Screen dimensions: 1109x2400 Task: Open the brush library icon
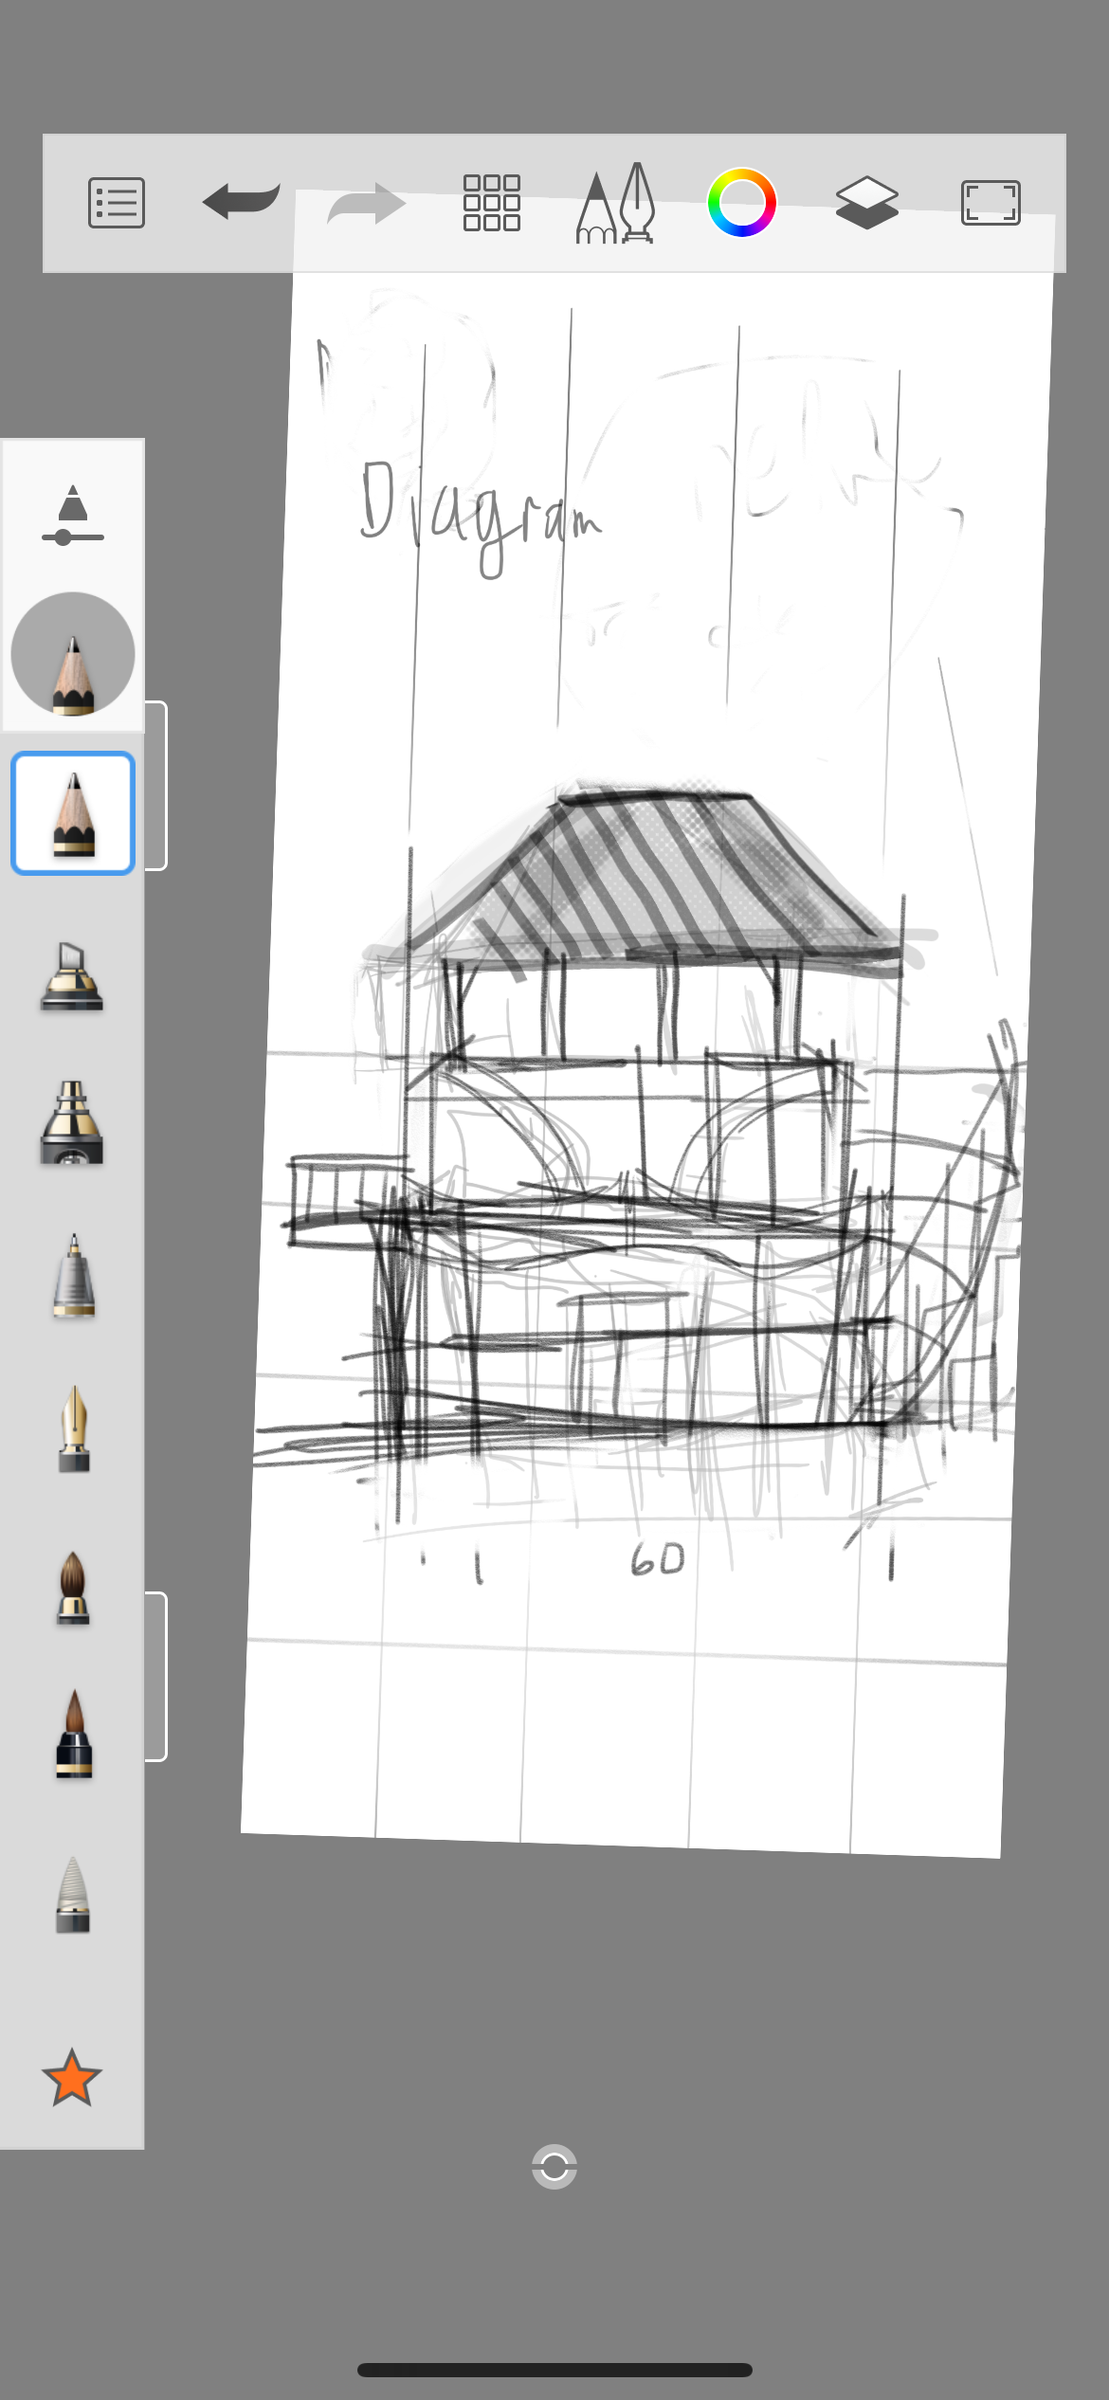(616, 204)
